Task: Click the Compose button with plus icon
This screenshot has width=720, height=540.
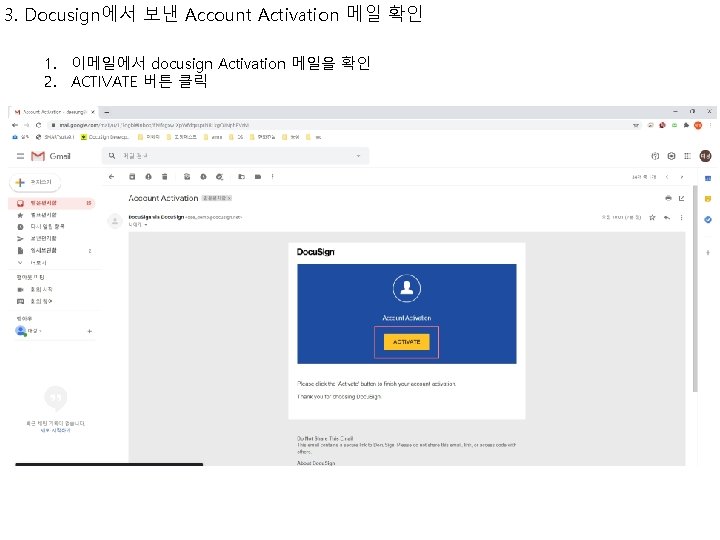Action: pyautogui.click(x=35, y=182)
